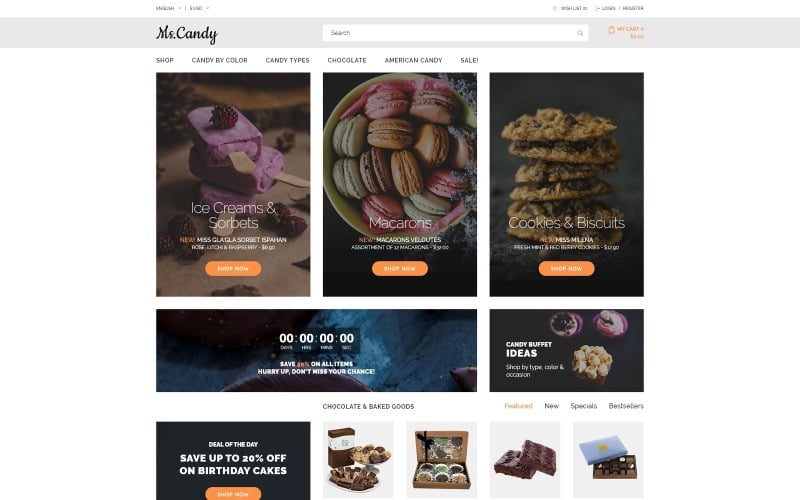Expand the English language dropdown
The height and width of the screenshot is (500, 800).
click(168, 8)
